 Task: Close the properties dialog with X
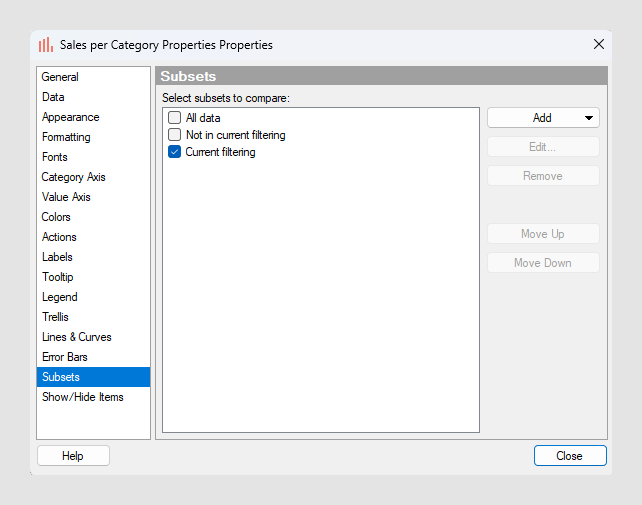(599, 44)
